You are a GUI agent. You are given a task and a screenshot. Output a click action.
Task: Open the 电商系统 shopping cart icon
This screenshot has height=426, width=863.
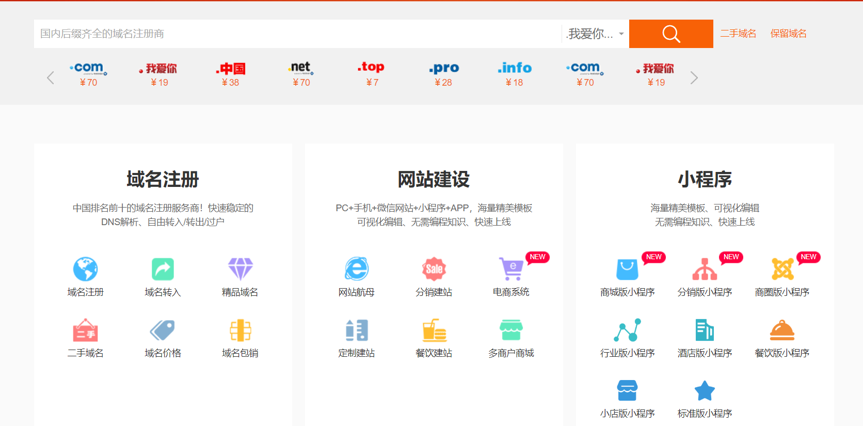coord(511,269)
